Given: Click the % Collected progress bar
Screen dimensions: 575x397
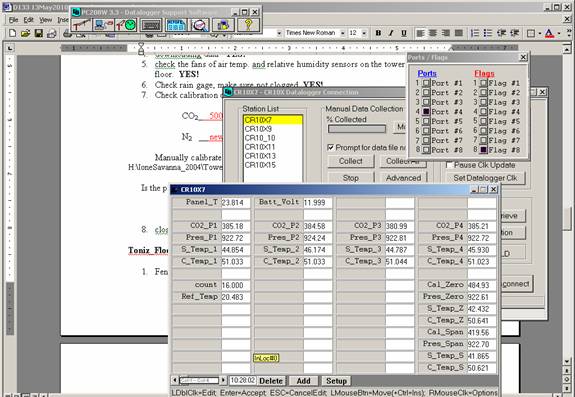Looking at the screenshot, I should (x=357, y=129).
